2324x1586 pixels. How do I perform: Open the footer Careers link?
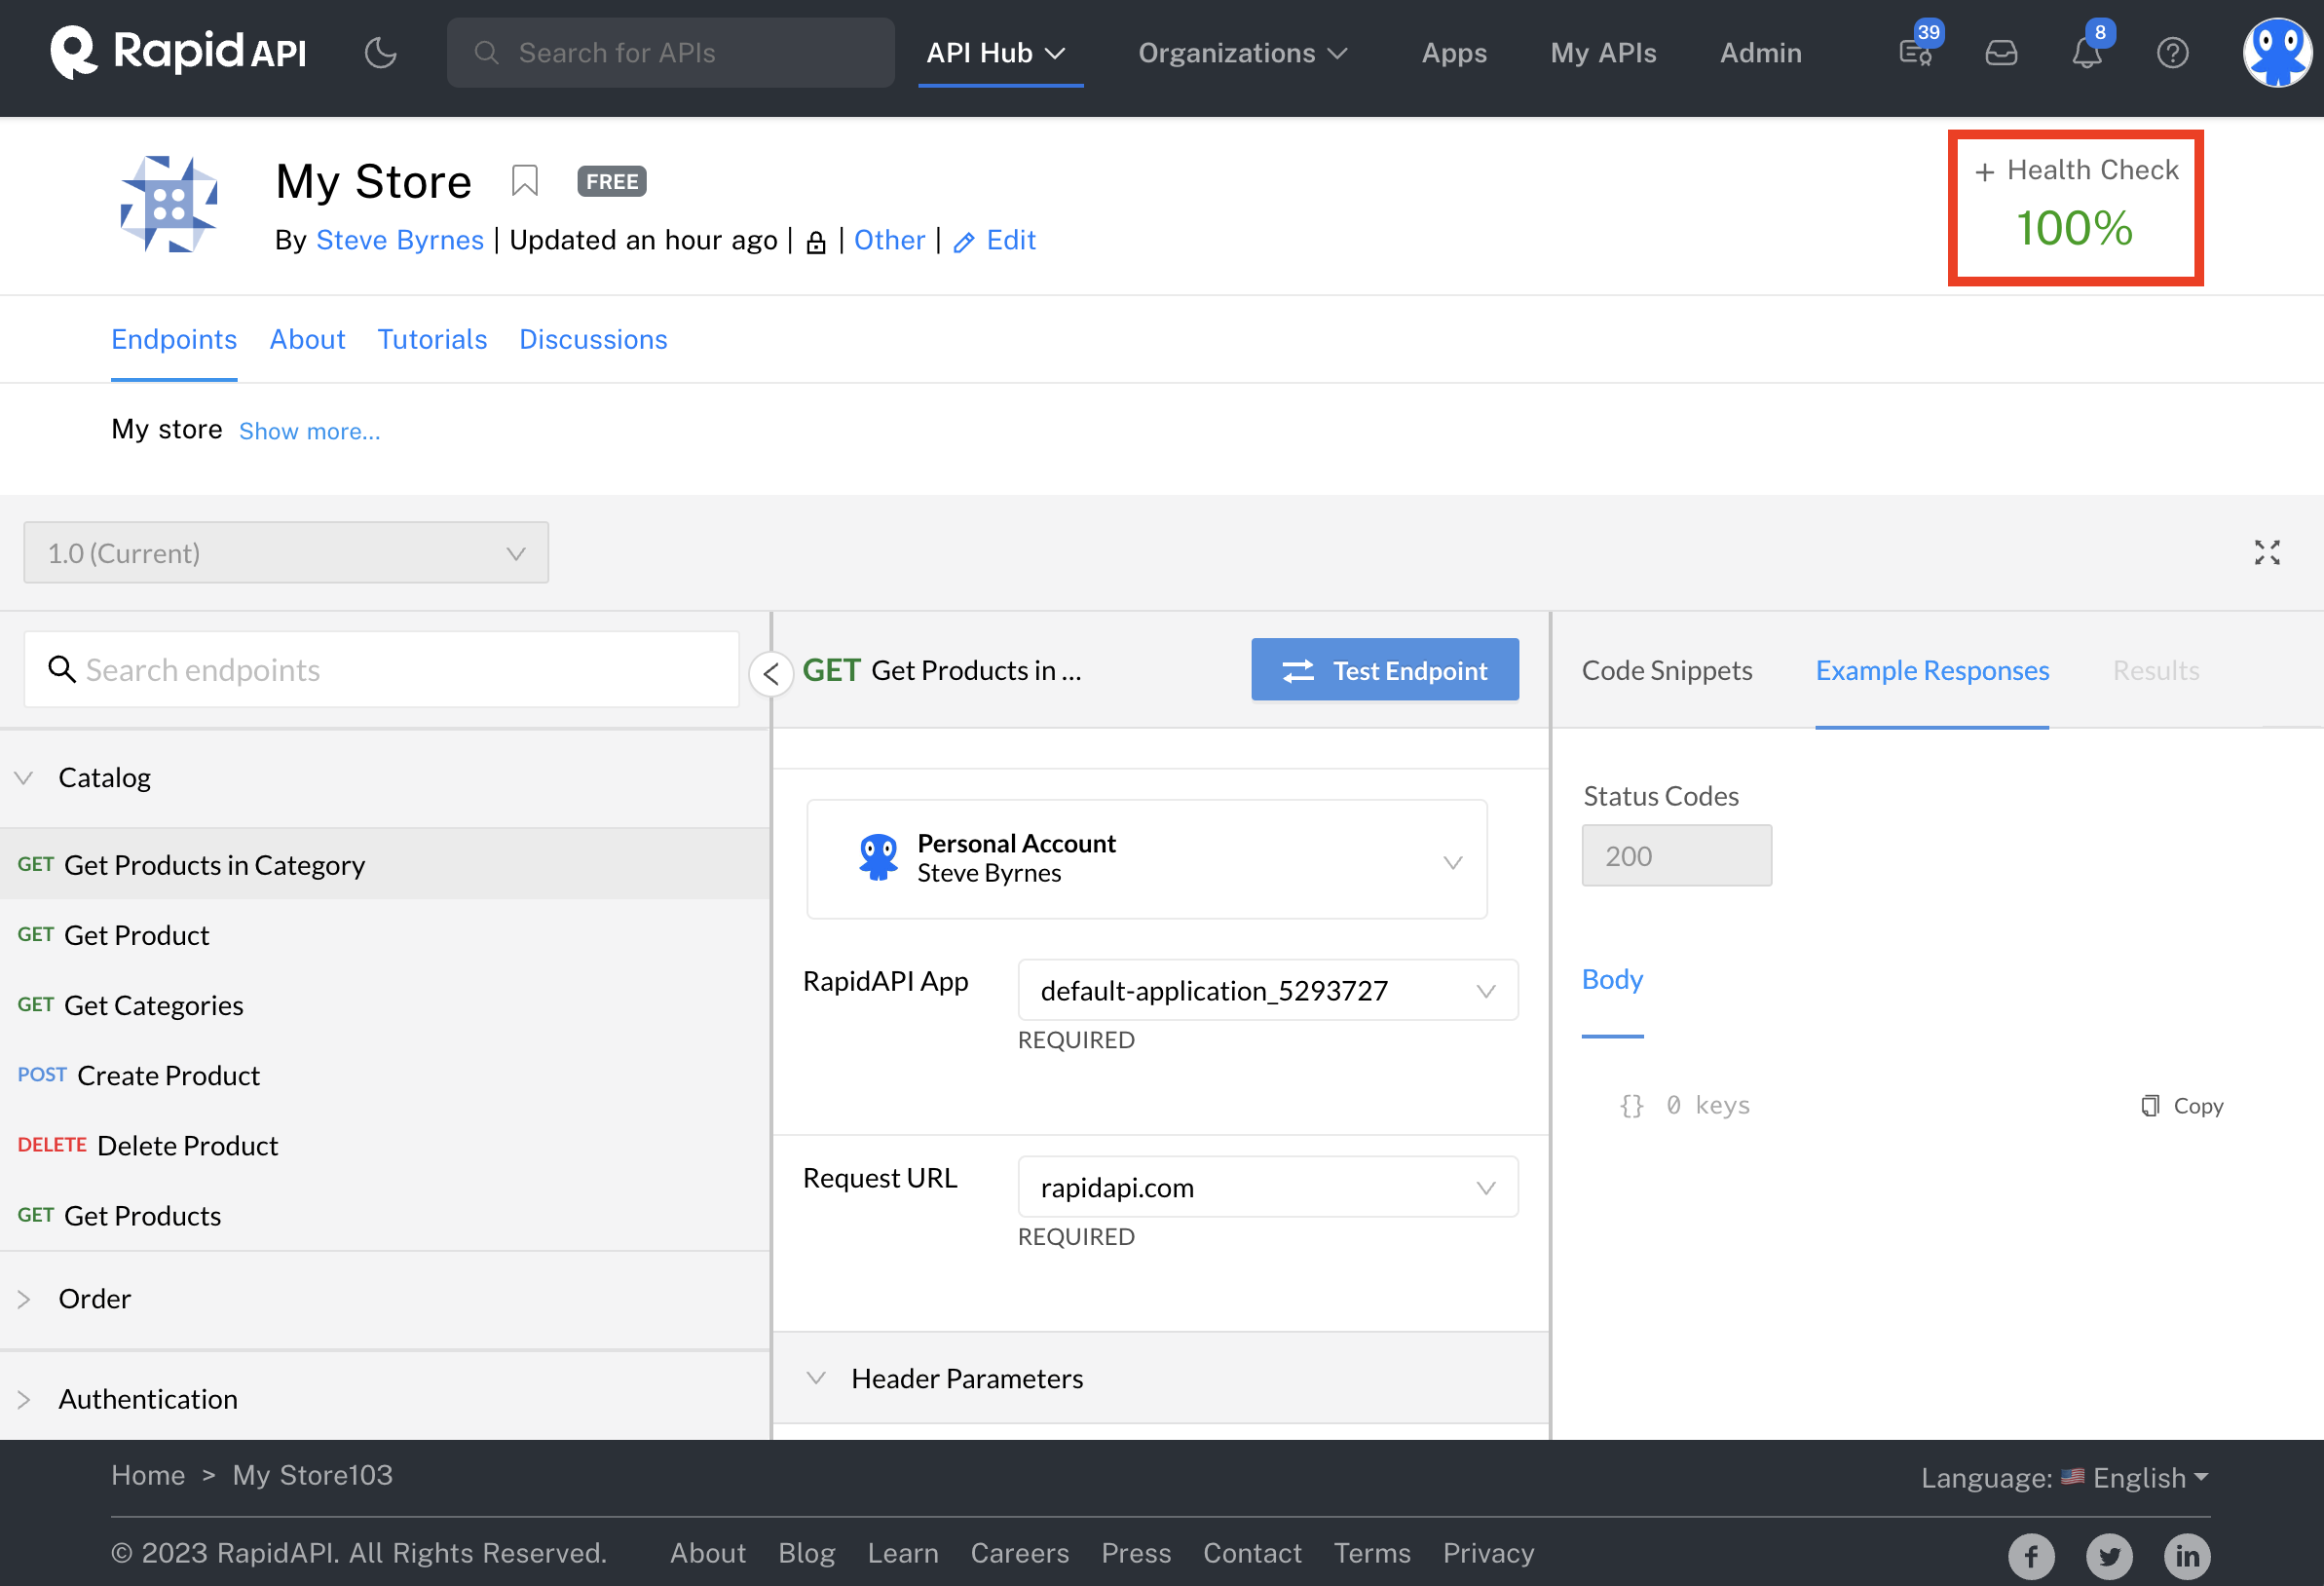click(x=1019, y=1552)
